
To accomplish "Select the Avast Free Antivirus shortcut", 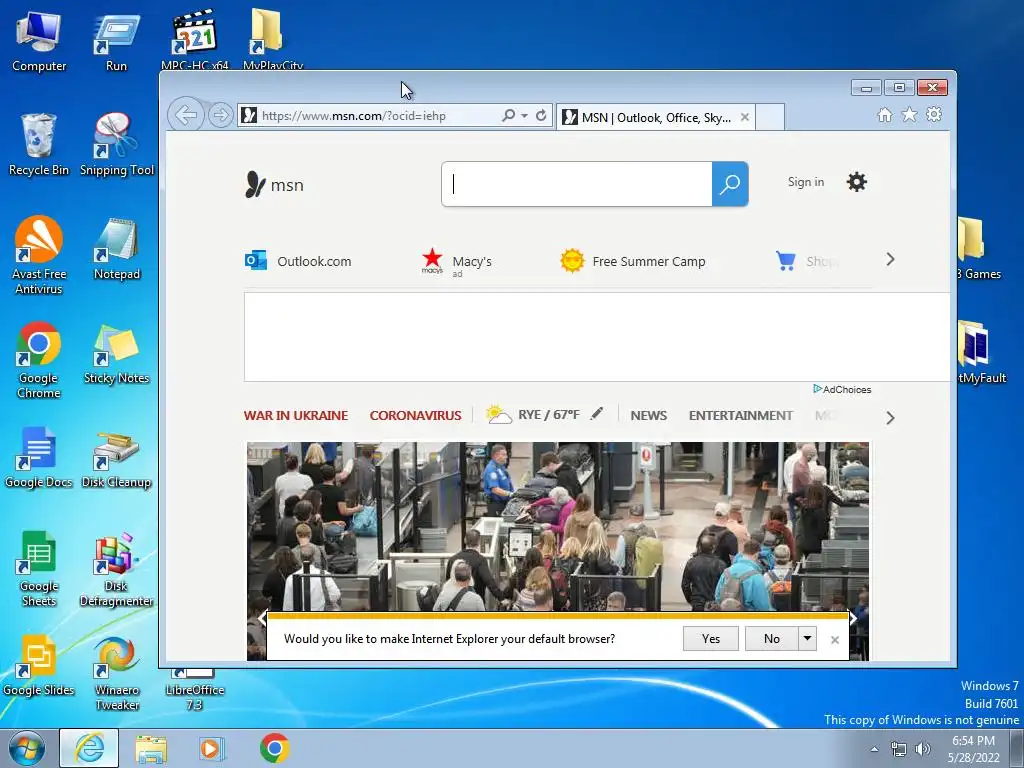I will coord(39,255).
